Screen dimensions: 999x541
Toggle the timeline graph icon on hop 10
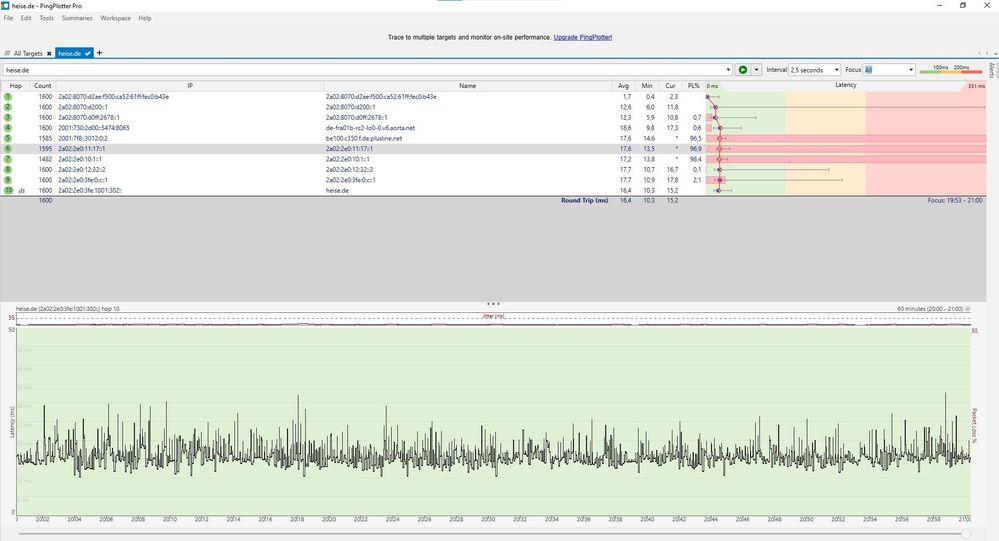pyautogui.click(x=22, y=191)
